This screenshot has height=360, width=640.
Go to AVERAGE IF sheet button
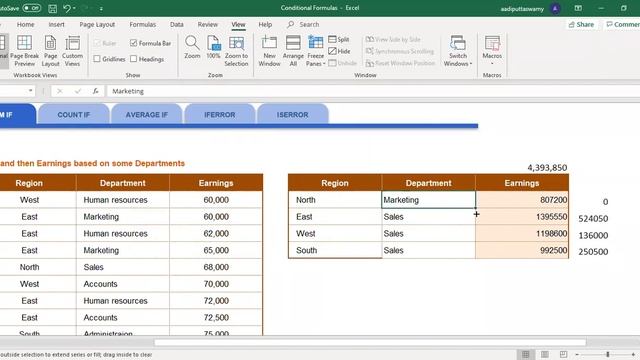[147, 114]
